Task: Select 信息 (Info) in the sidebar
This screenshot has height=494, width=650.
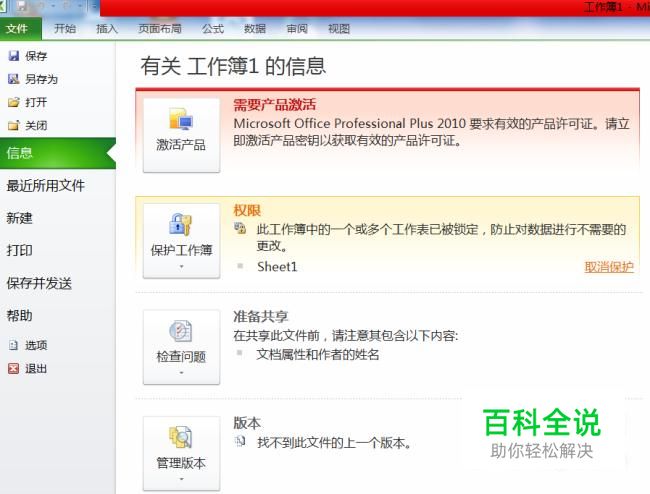Action: pos(58,153)
